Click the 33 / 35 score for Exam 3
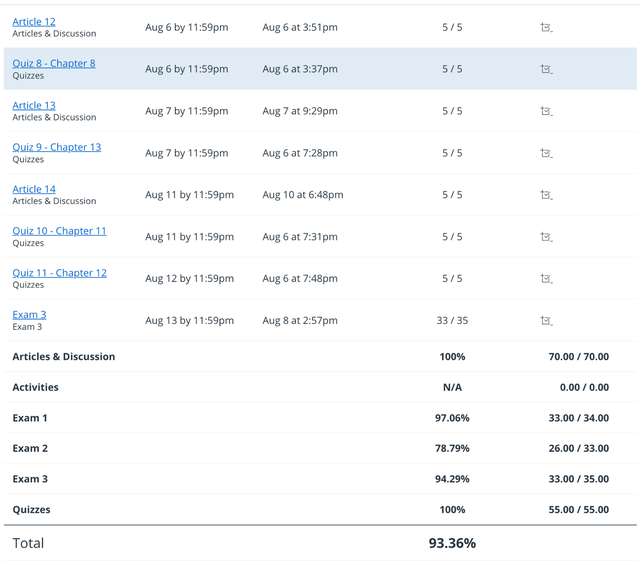 coord(452,321)
